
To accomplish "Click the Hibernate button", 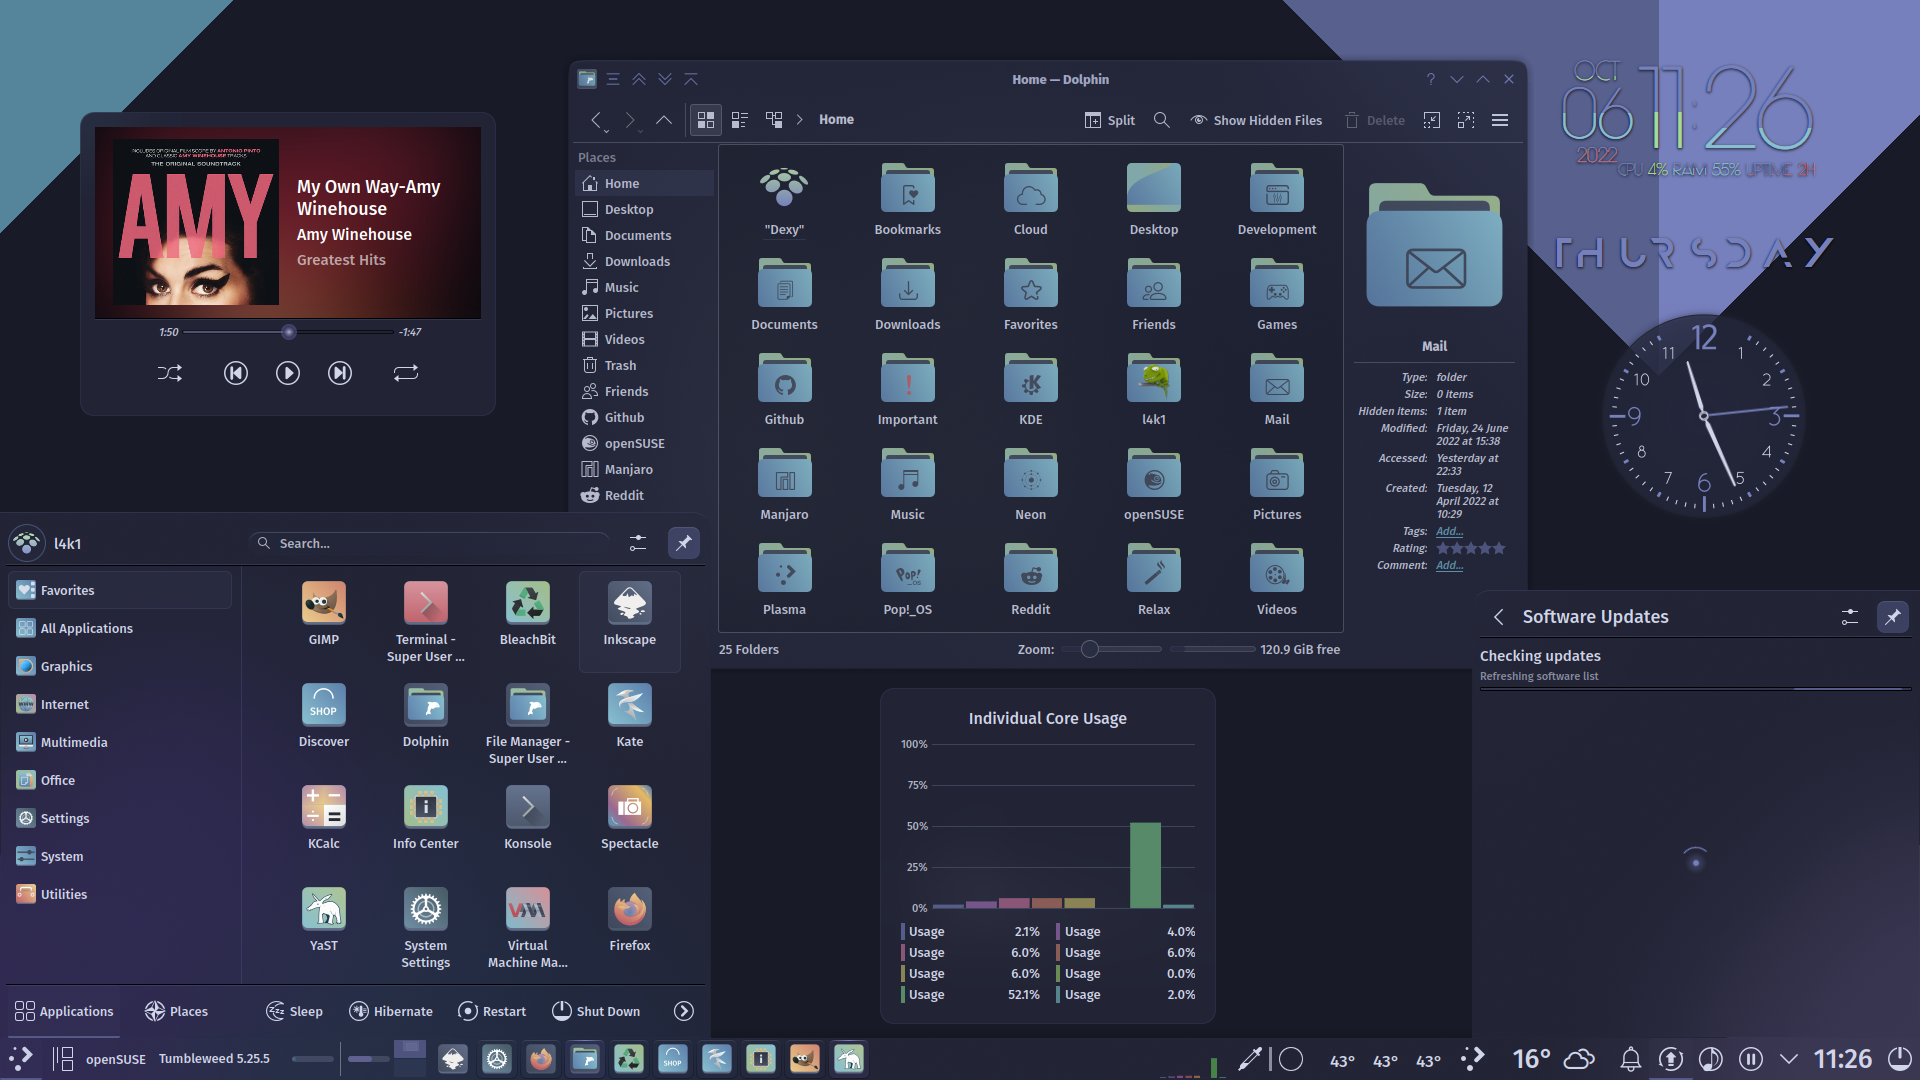I will 391,1012.
